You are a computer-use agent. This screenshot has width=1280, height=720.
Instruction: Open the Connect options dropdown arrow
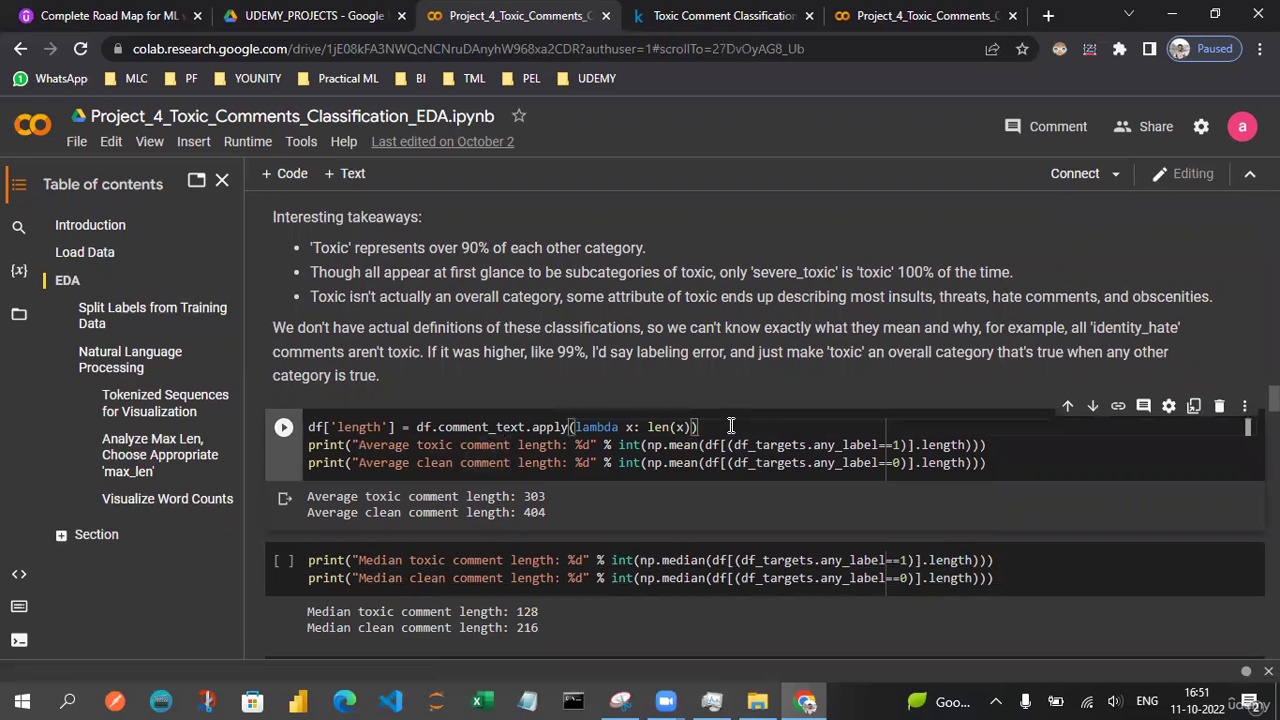(1114, 174)
